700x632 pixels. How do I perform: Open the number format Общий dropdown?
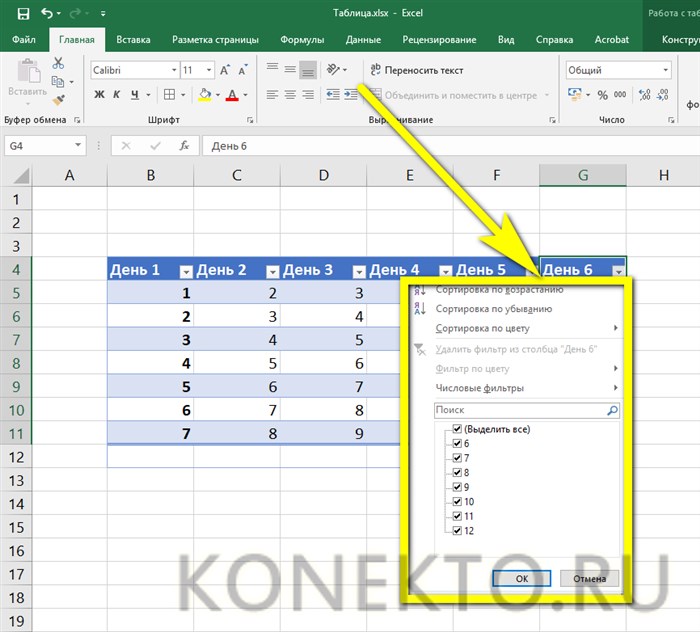coord(665,70)
